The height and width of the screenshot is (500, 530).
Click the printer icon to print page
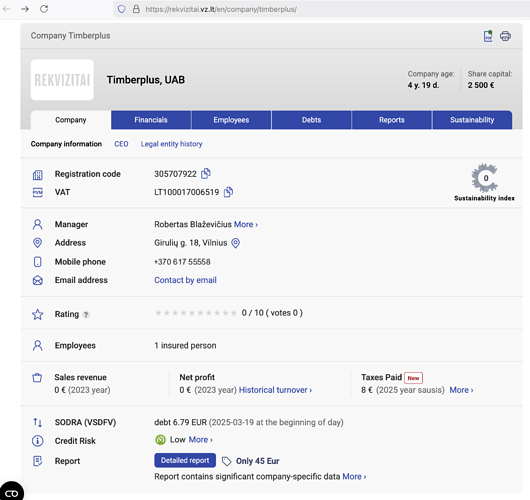point(505,36)
